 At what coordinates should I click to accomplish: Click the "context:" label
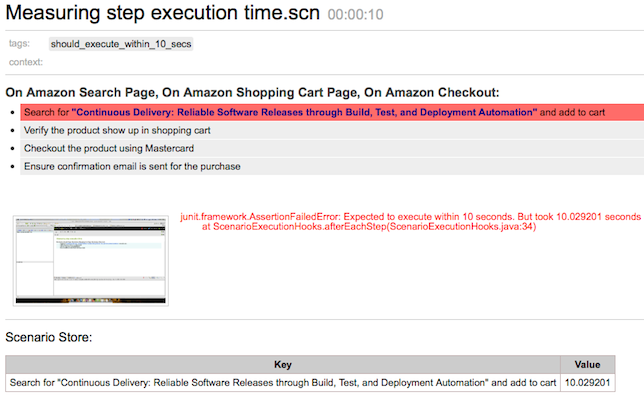point(25,62)
